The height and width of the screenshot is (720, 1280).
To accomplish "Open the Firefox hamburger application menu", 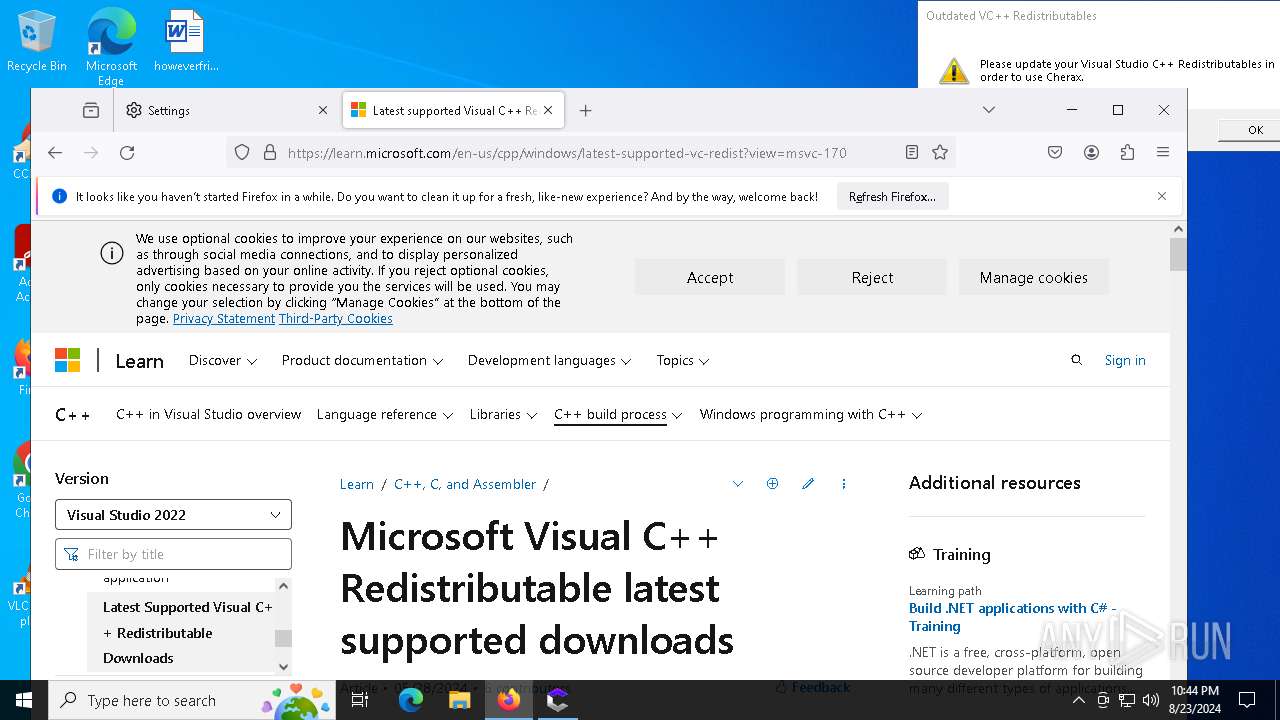I will pos(1163,152).
